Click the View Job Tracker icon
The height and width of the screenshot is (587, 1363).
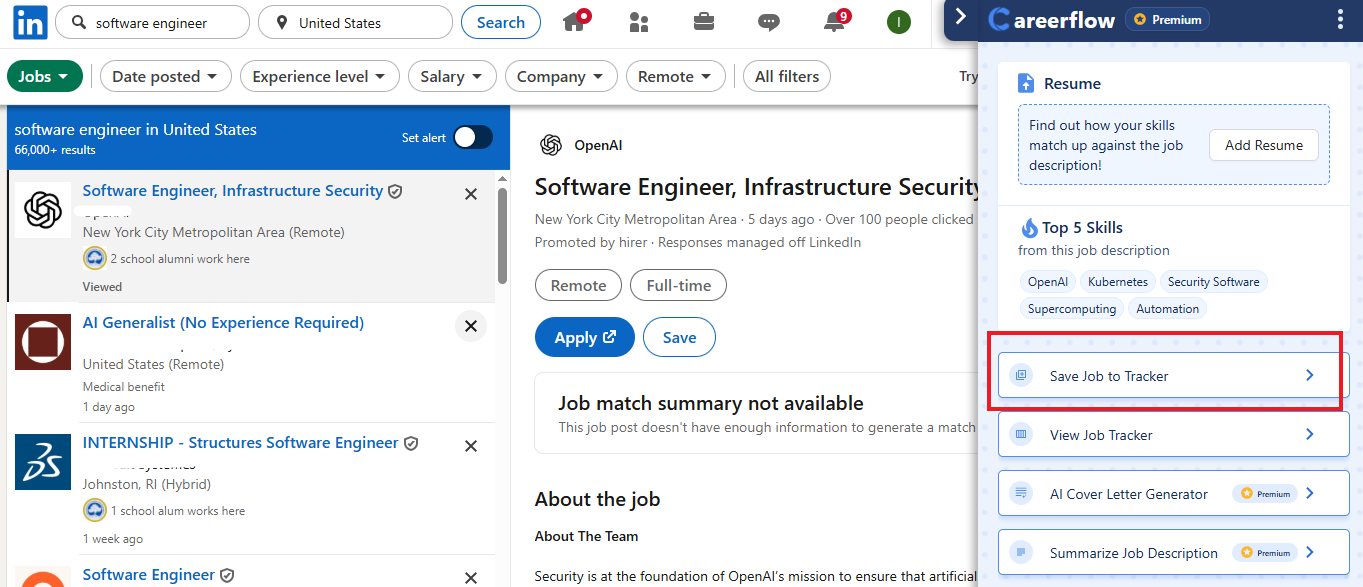pyautogui.click(x=1021, y=435)
